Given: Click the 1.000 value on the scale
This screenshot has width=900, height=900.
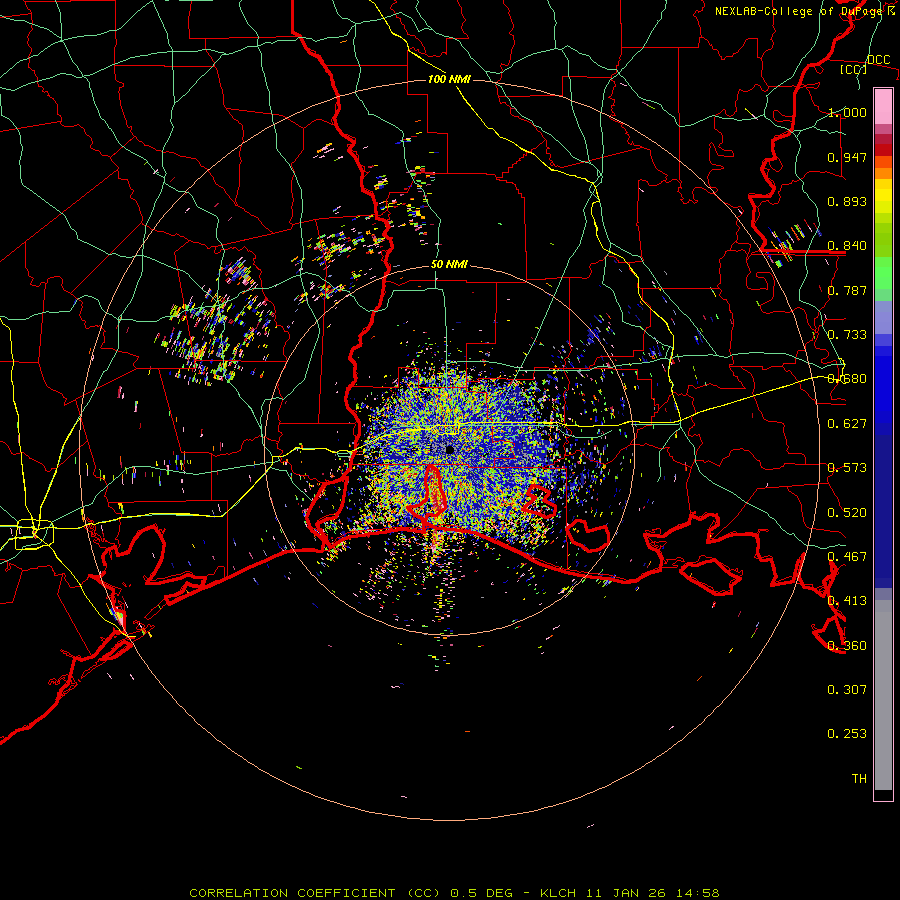Looking at the screenshot, I should 847,112.
